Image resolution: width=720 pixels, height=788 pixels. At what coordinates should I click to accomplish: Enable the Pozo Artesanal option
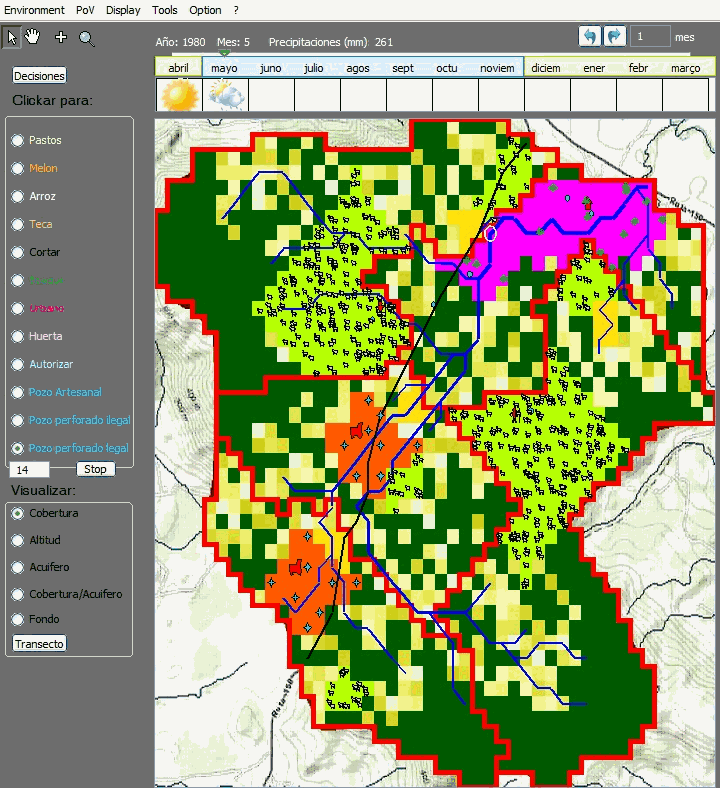(18, 393)
